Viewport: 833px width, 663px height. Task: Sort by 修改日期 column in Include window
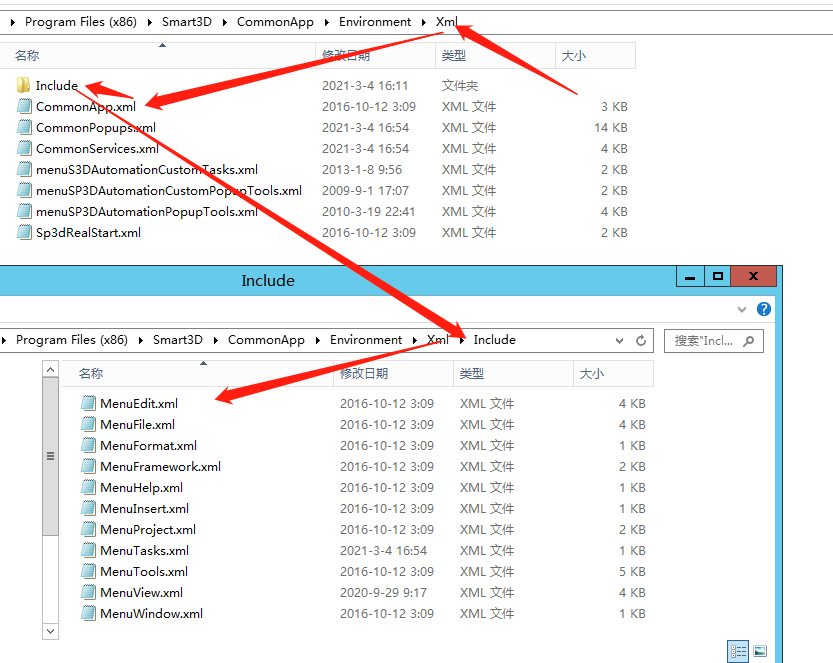pos(394,373)
